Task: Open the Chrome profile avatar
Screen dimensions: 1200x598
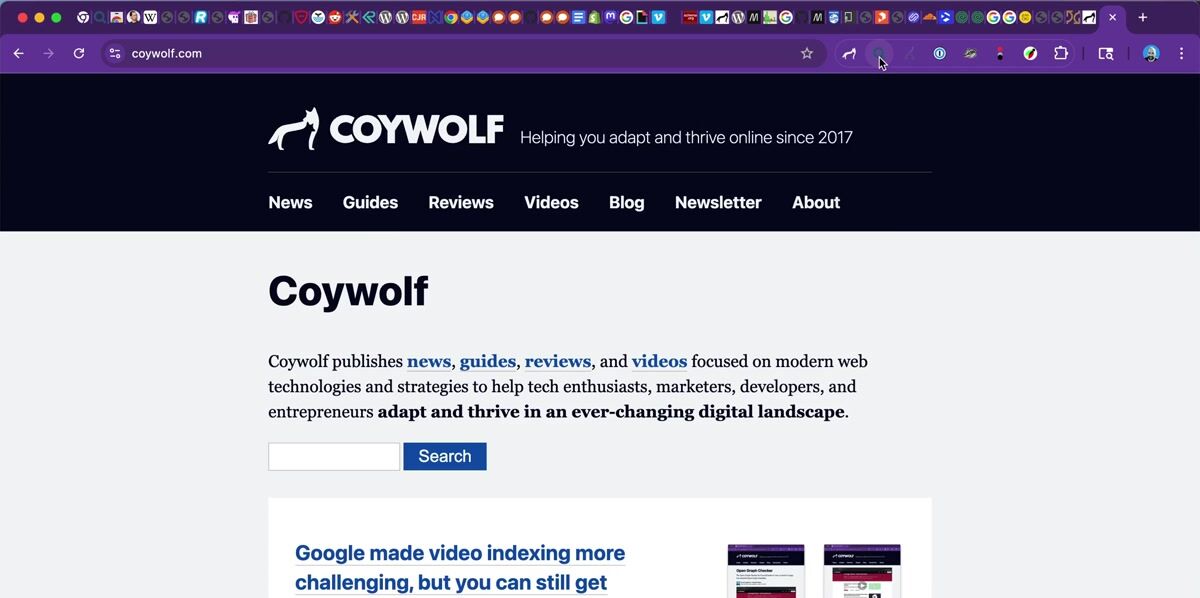Action: tap(1151, 53)
